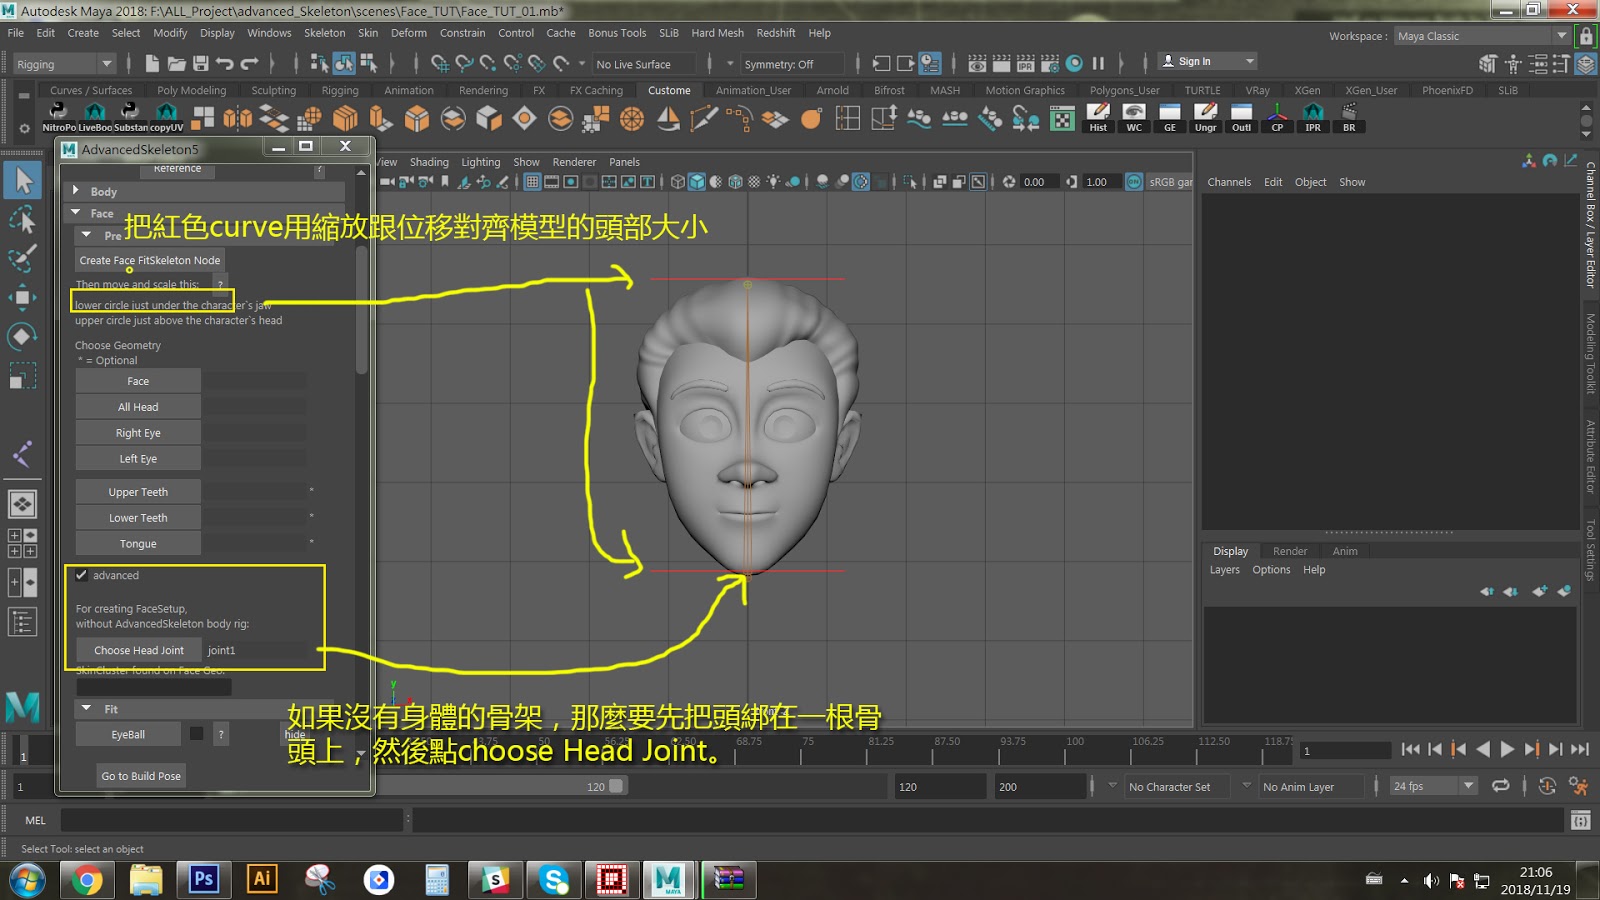The width and height of the screenshot is (1600, 900).
Task: Open the Skeleton menu in the menu bar
Action: tap(323, 32)
